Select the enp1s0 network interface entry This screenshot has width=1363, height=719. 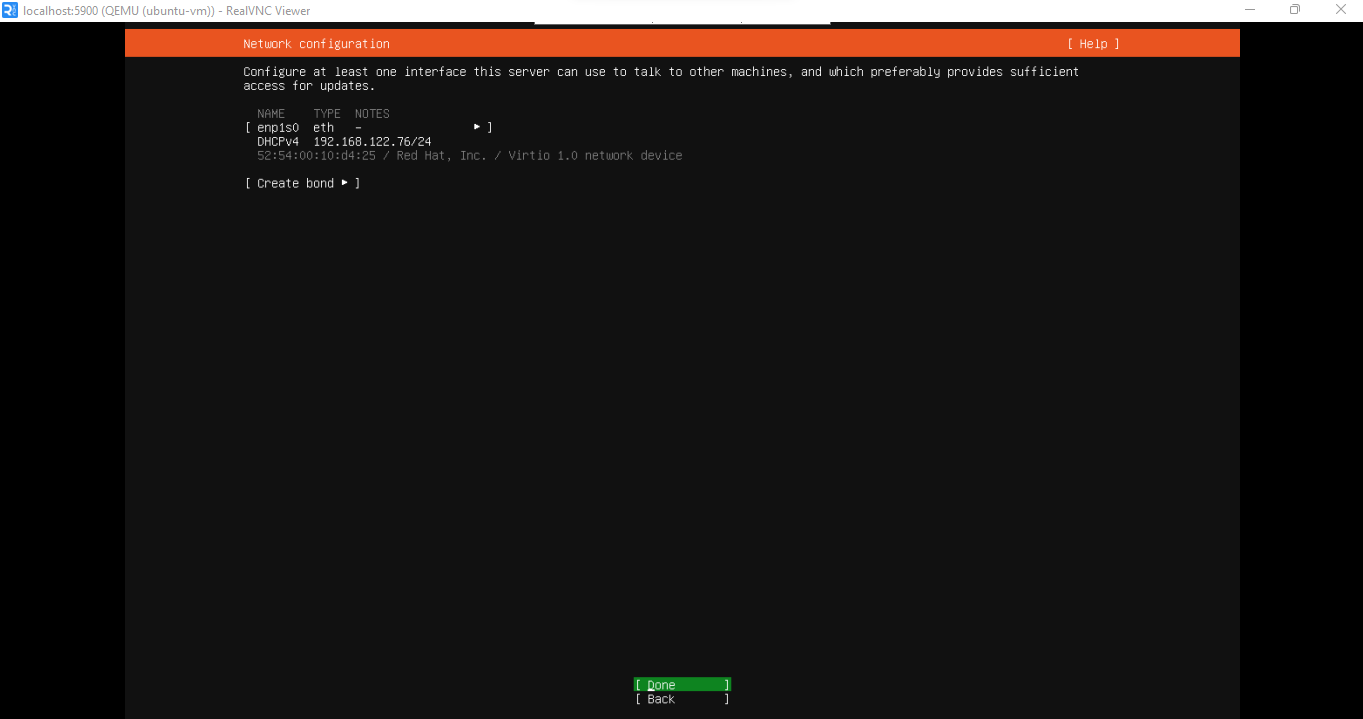[x=369, y=128]
